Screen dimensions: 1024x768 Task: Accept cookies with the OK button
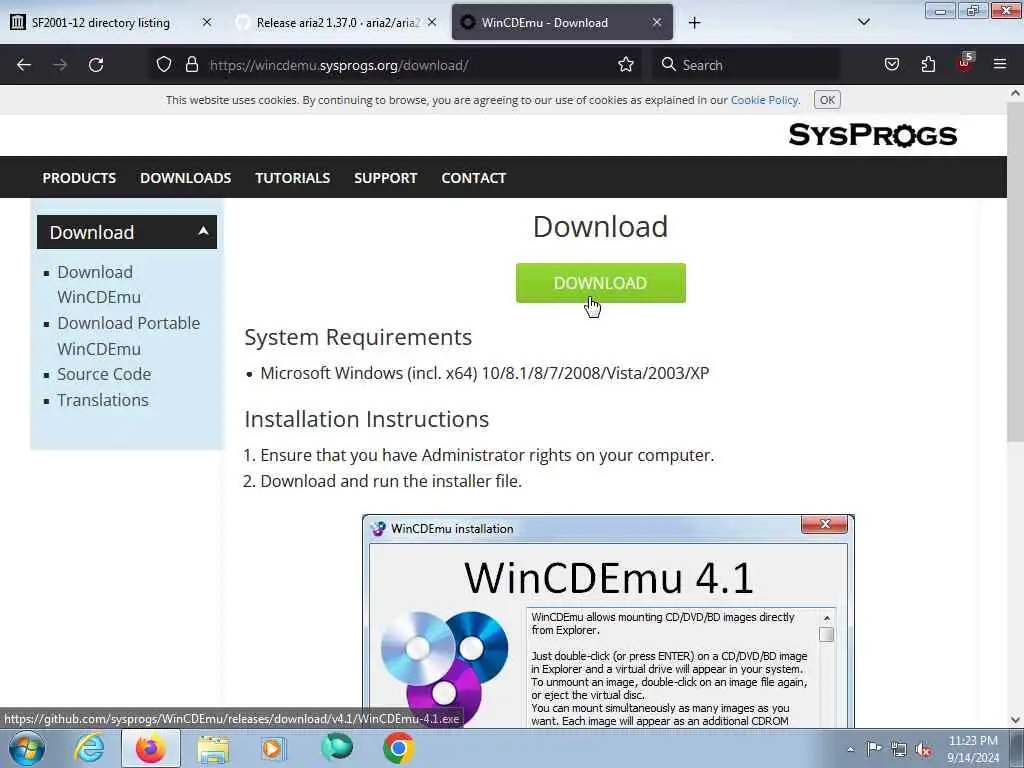827,100
